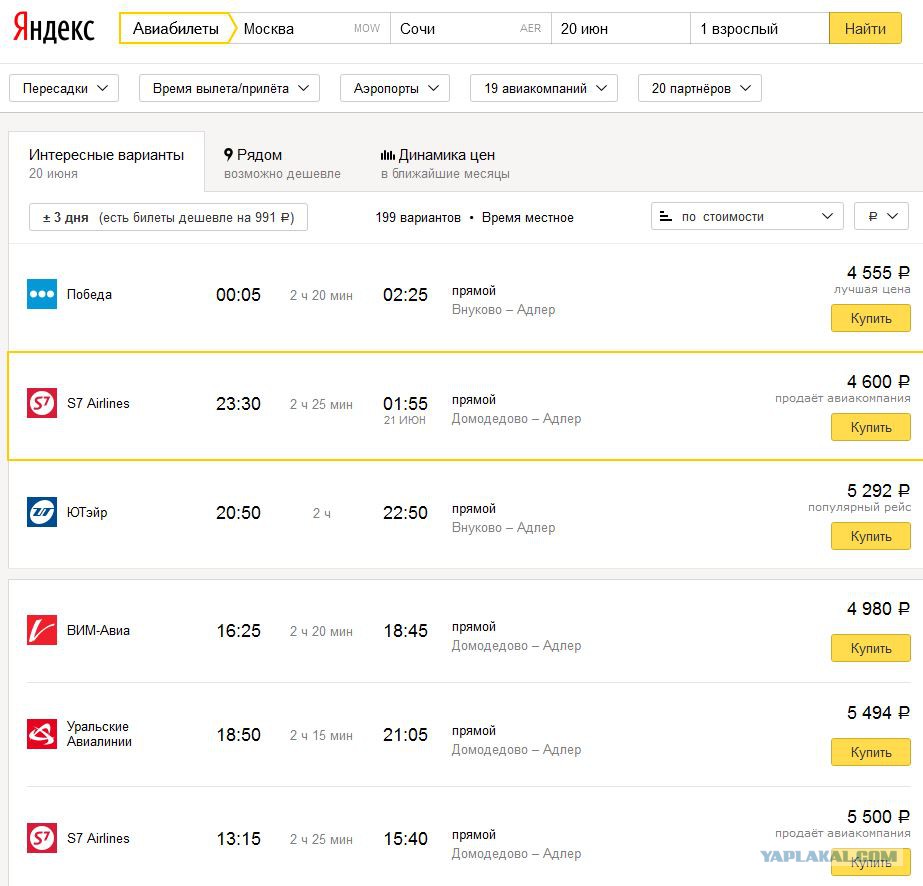Image resolution: width=923 pixels, height=886 pixels.
Task: Click the ± 3 дня cheaper tickets button
Action: point(168,217)
